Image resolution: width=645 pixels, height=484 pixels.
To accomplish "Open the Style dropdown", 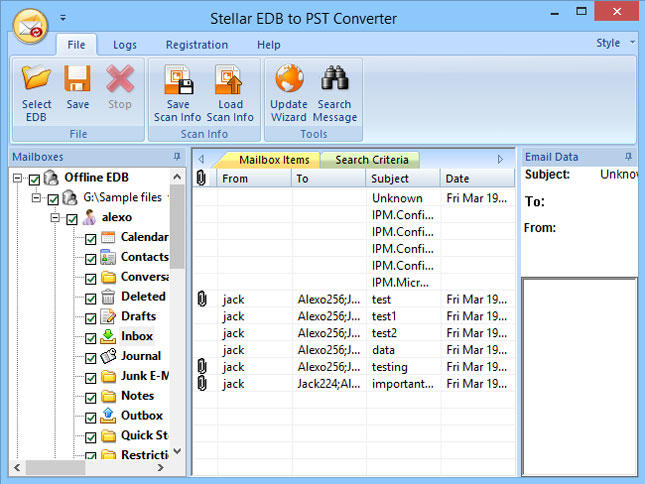I will pyautogui.click(x=615, y=43).
